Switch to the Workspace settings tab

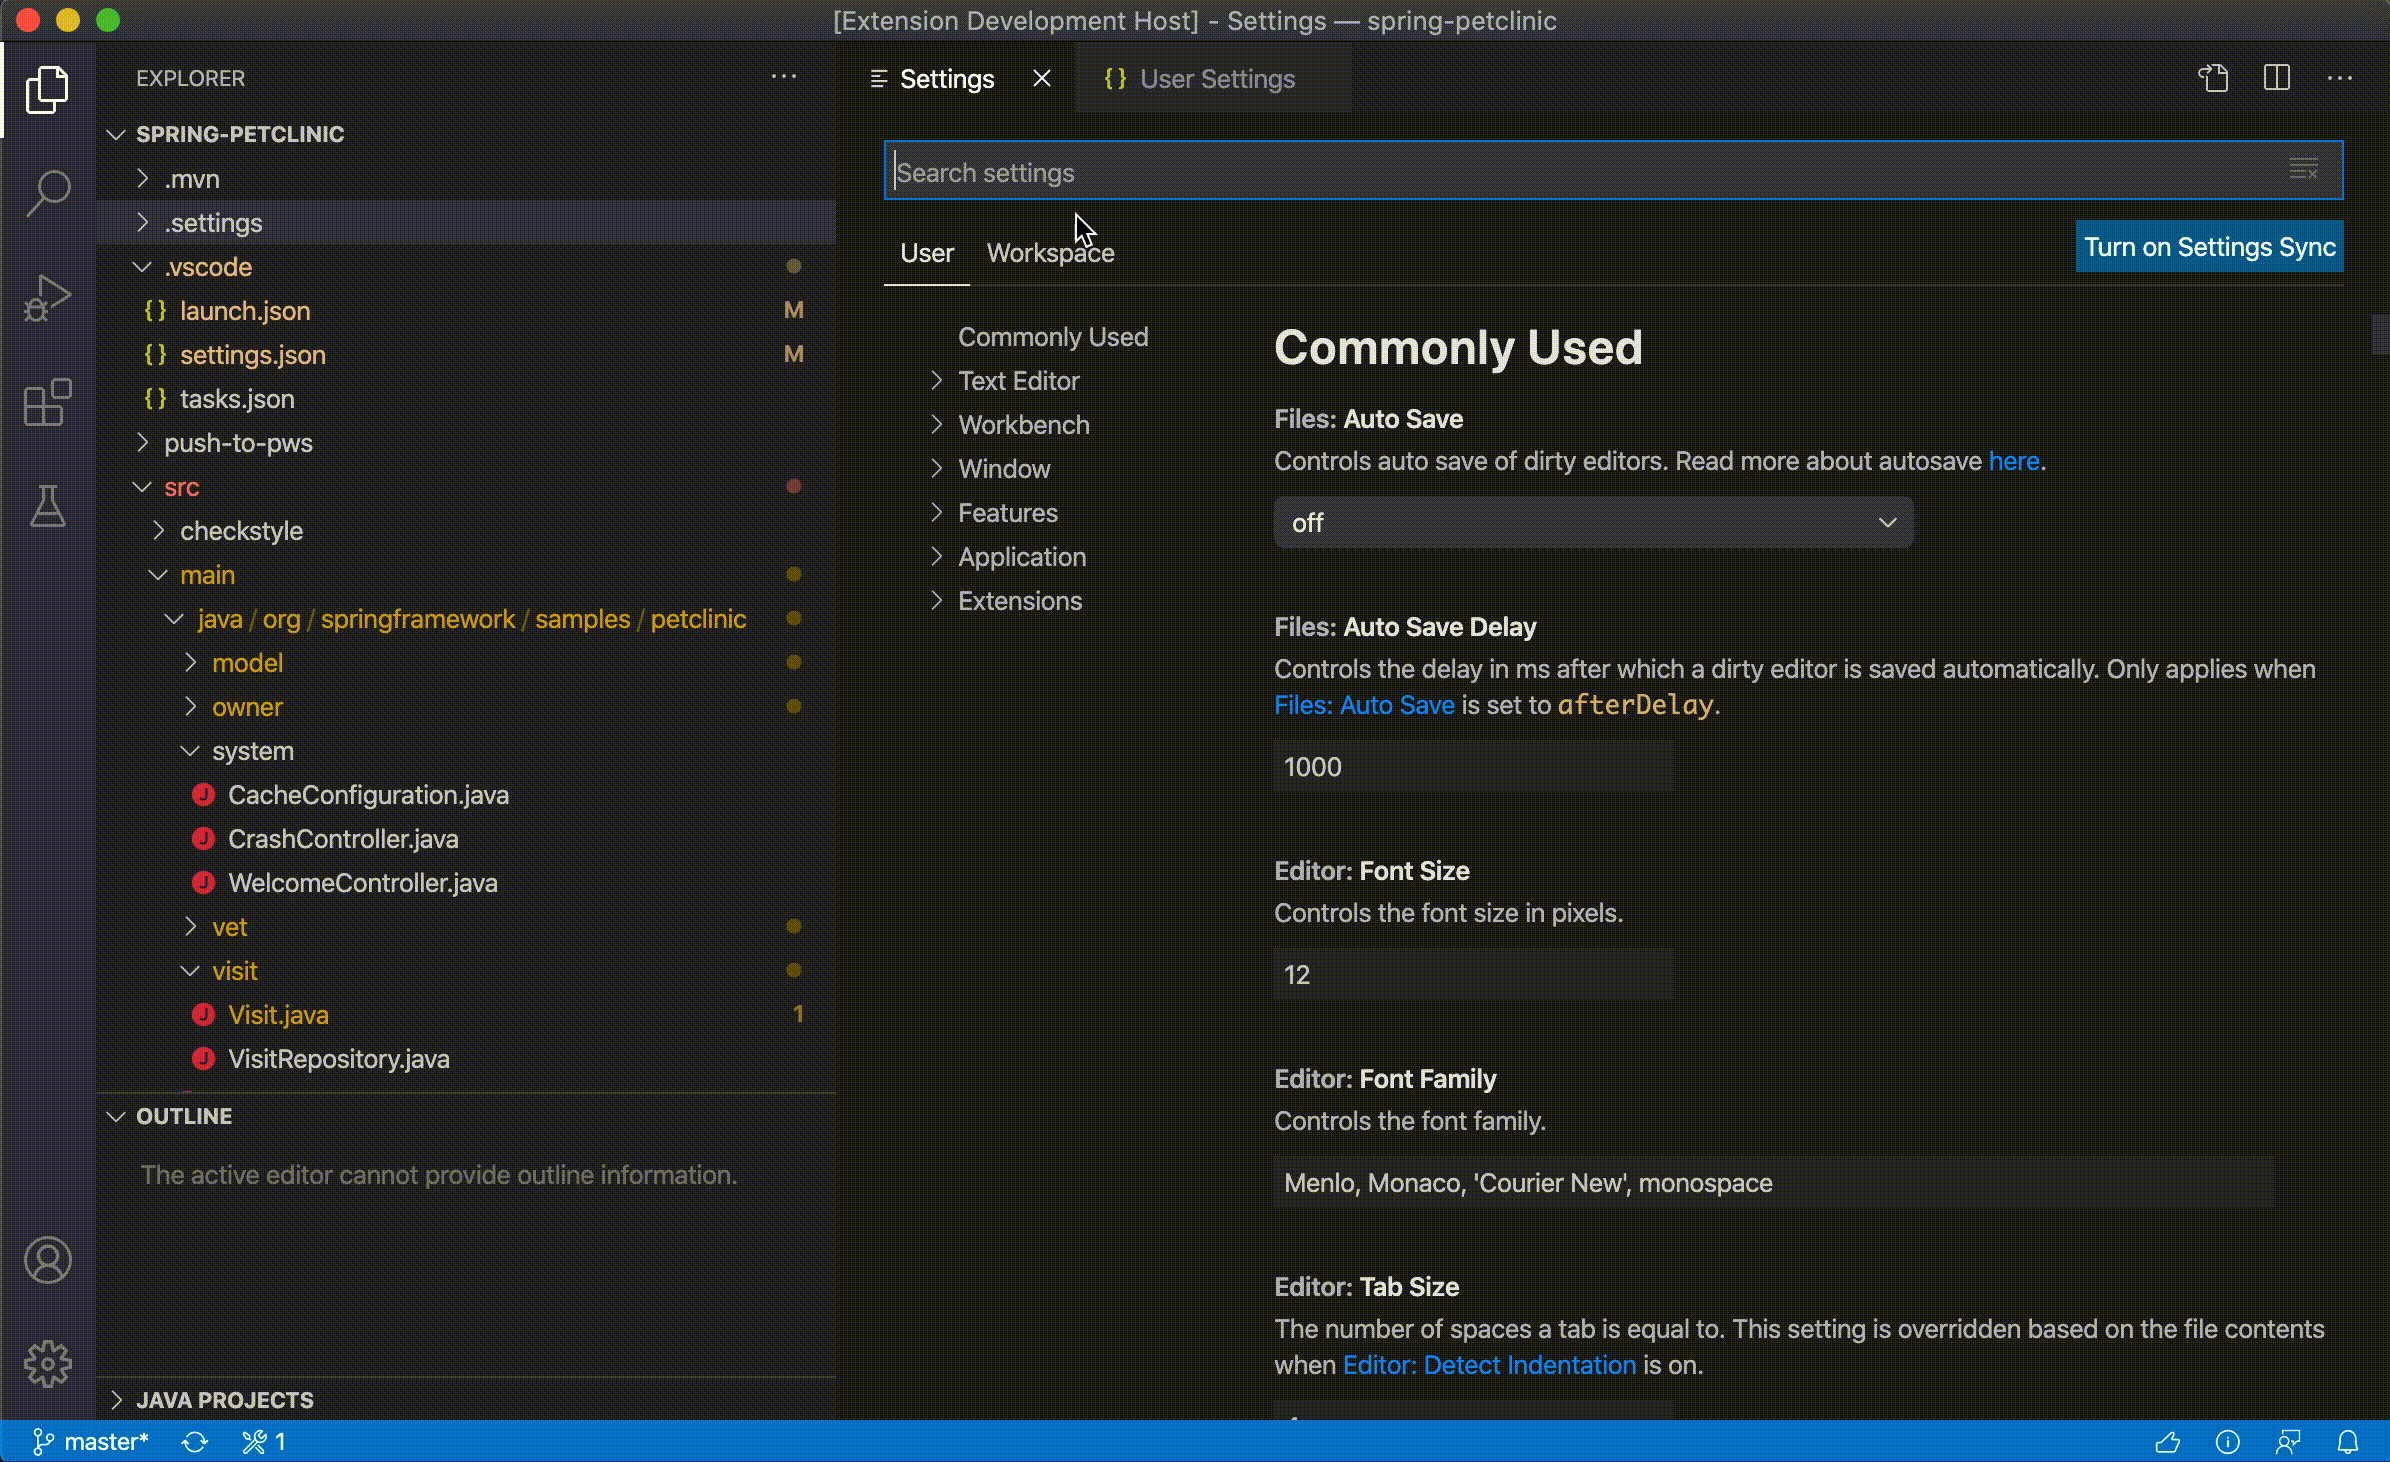pos(1050,253)
